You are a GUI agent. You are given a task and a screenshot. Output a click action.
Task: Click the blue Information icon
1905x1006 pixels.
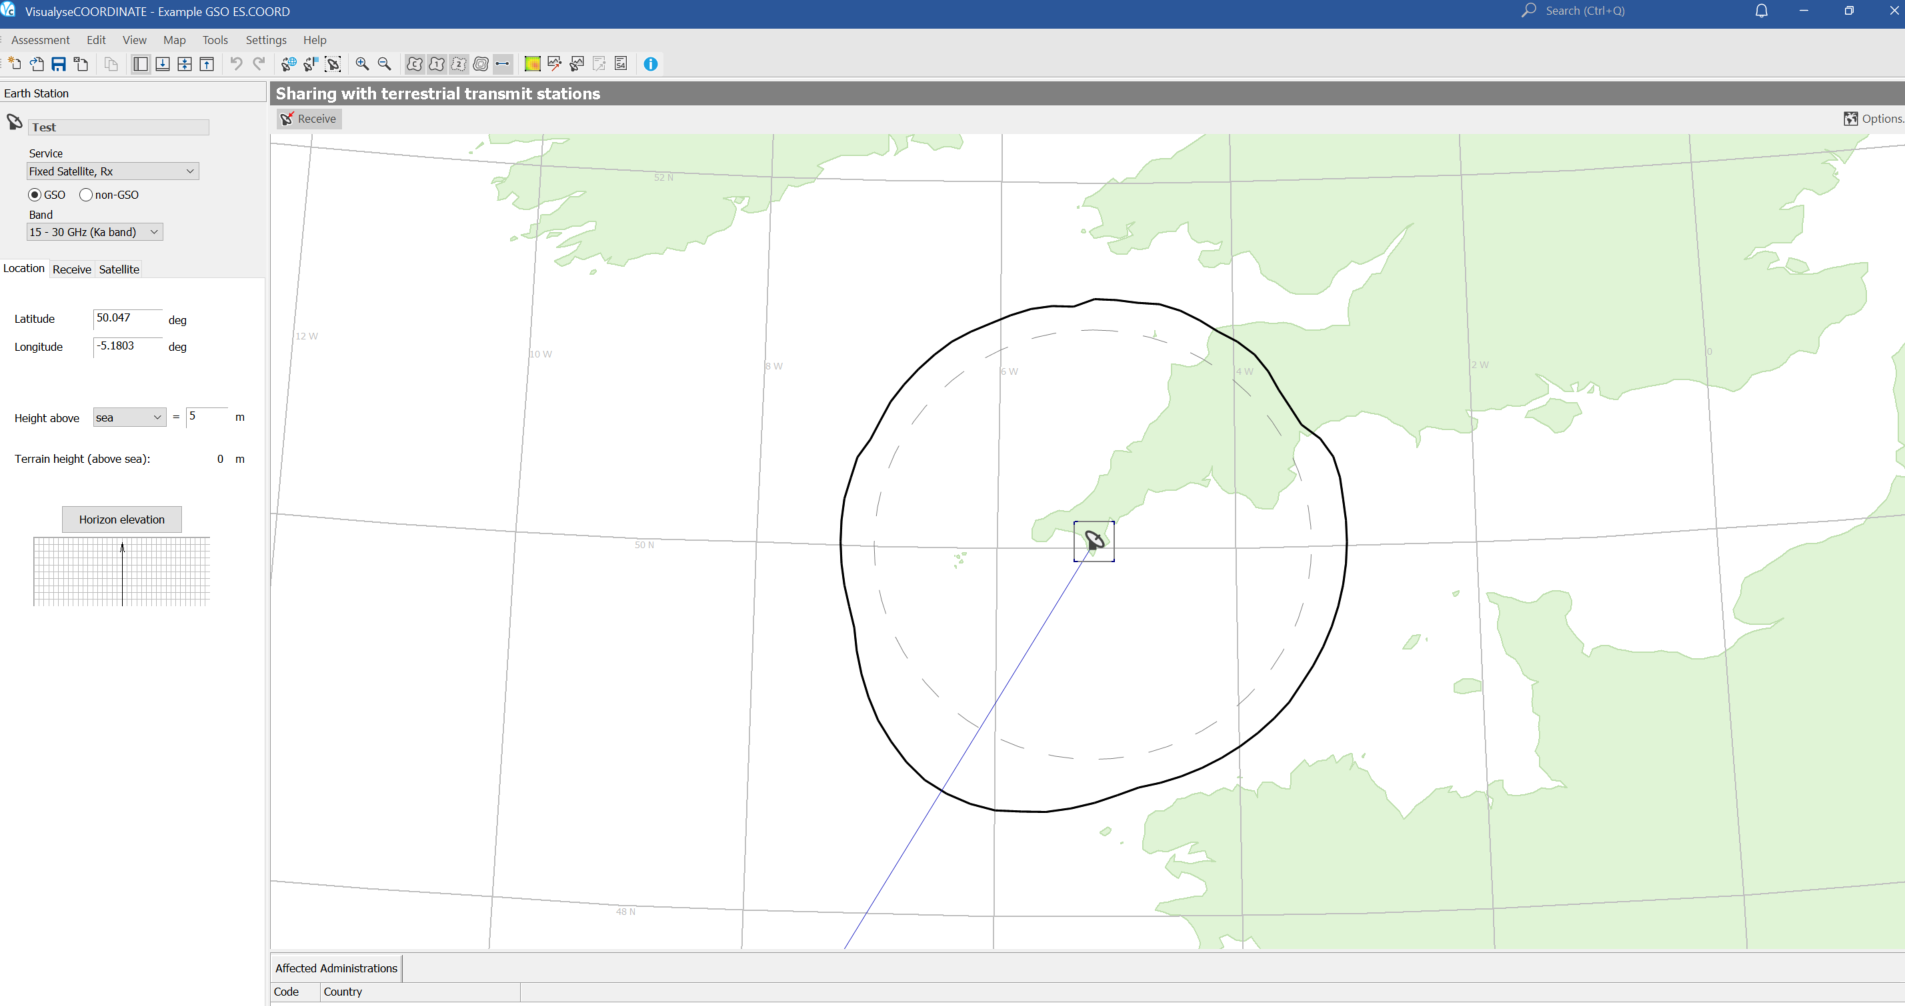click(651, 64)
